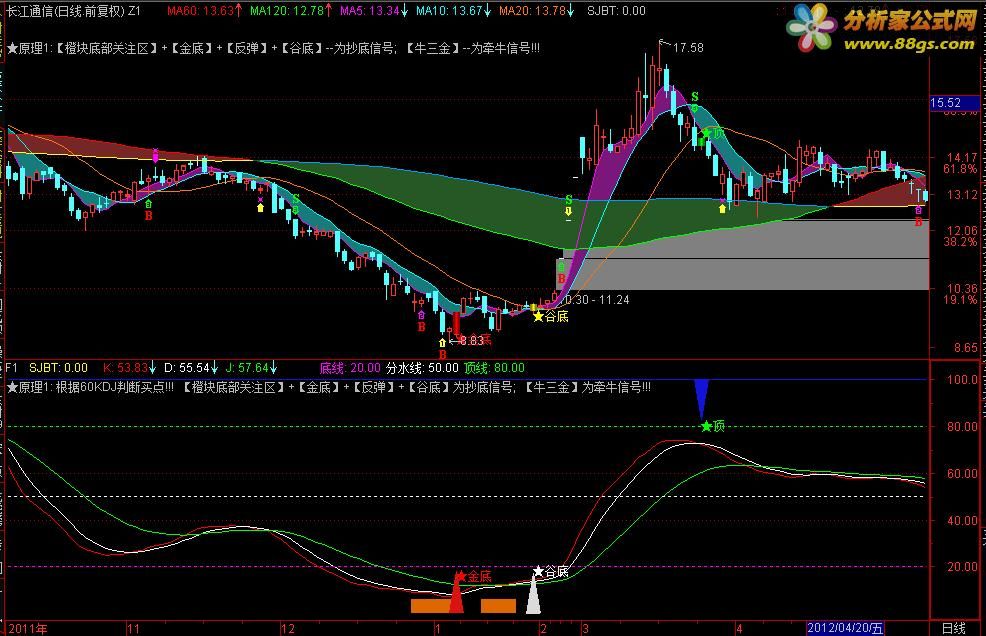
Task: Click the 17.58 high price label
Action: pos(688,48)
